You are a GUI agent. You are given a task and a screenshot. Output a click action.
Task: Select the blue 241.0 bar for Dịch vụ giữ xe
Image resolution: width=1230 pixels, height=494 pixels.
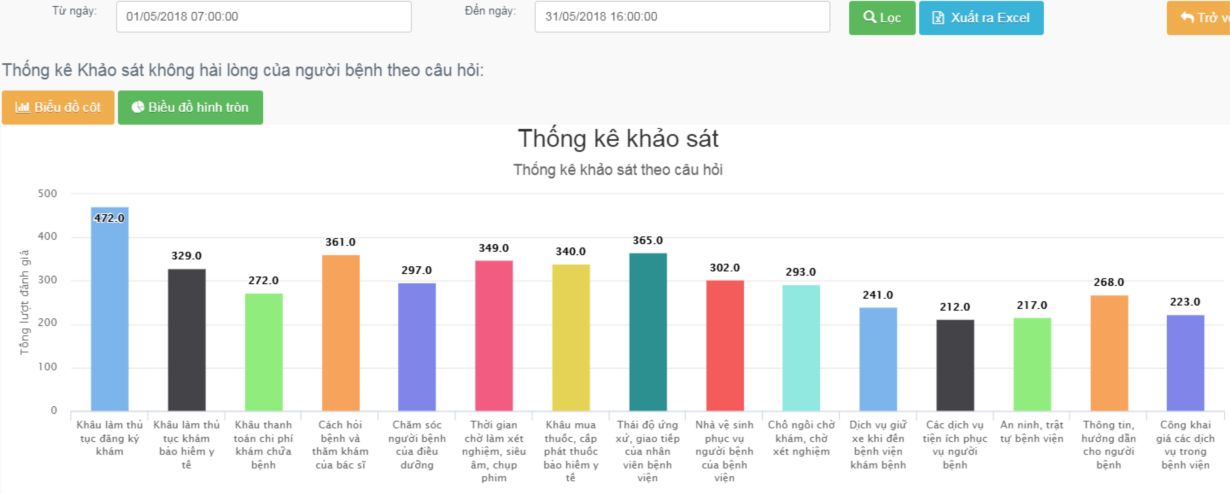tap(878, 359)
